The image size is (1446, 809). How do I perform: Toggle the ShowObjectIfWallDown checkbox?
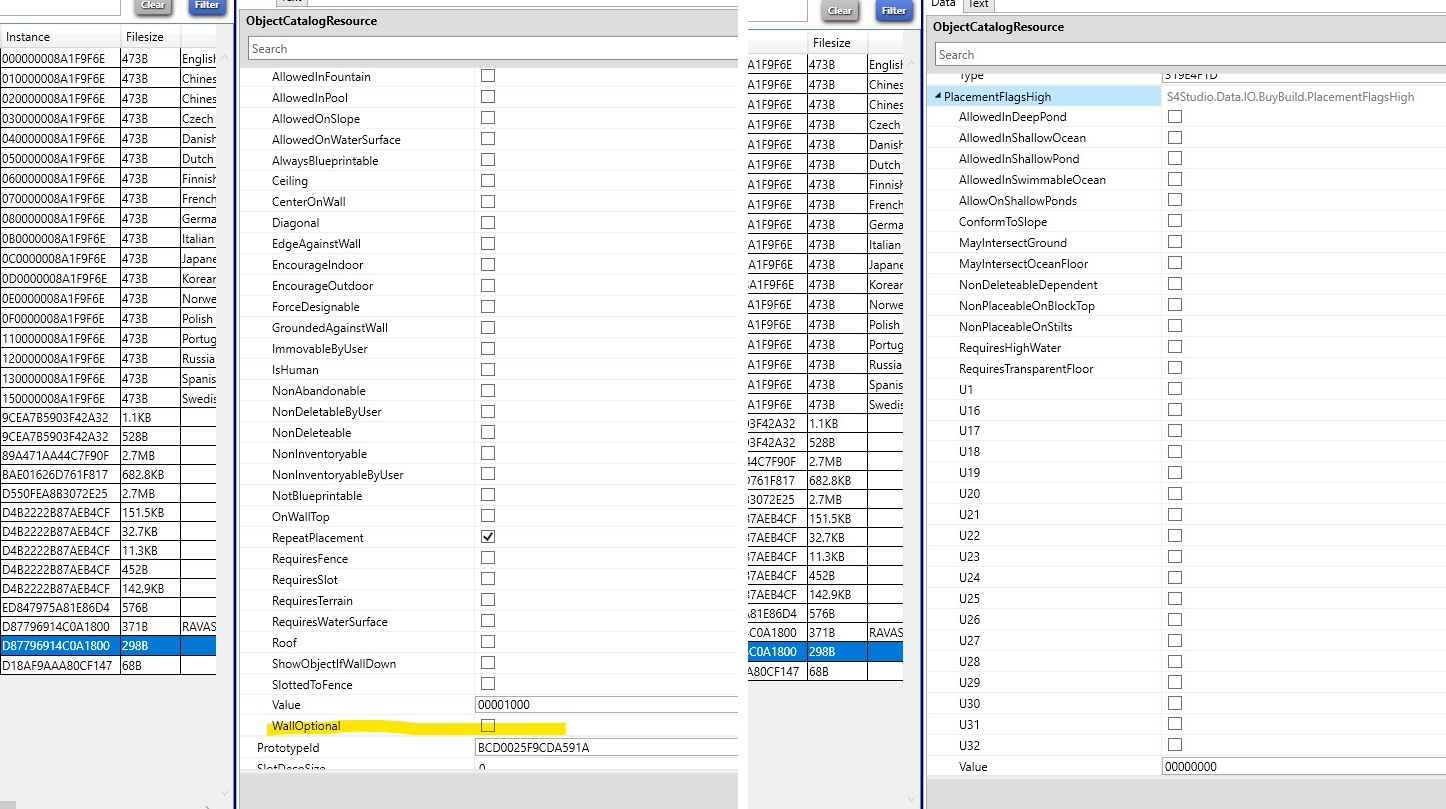pyautogui.click(x=488, y=662)
